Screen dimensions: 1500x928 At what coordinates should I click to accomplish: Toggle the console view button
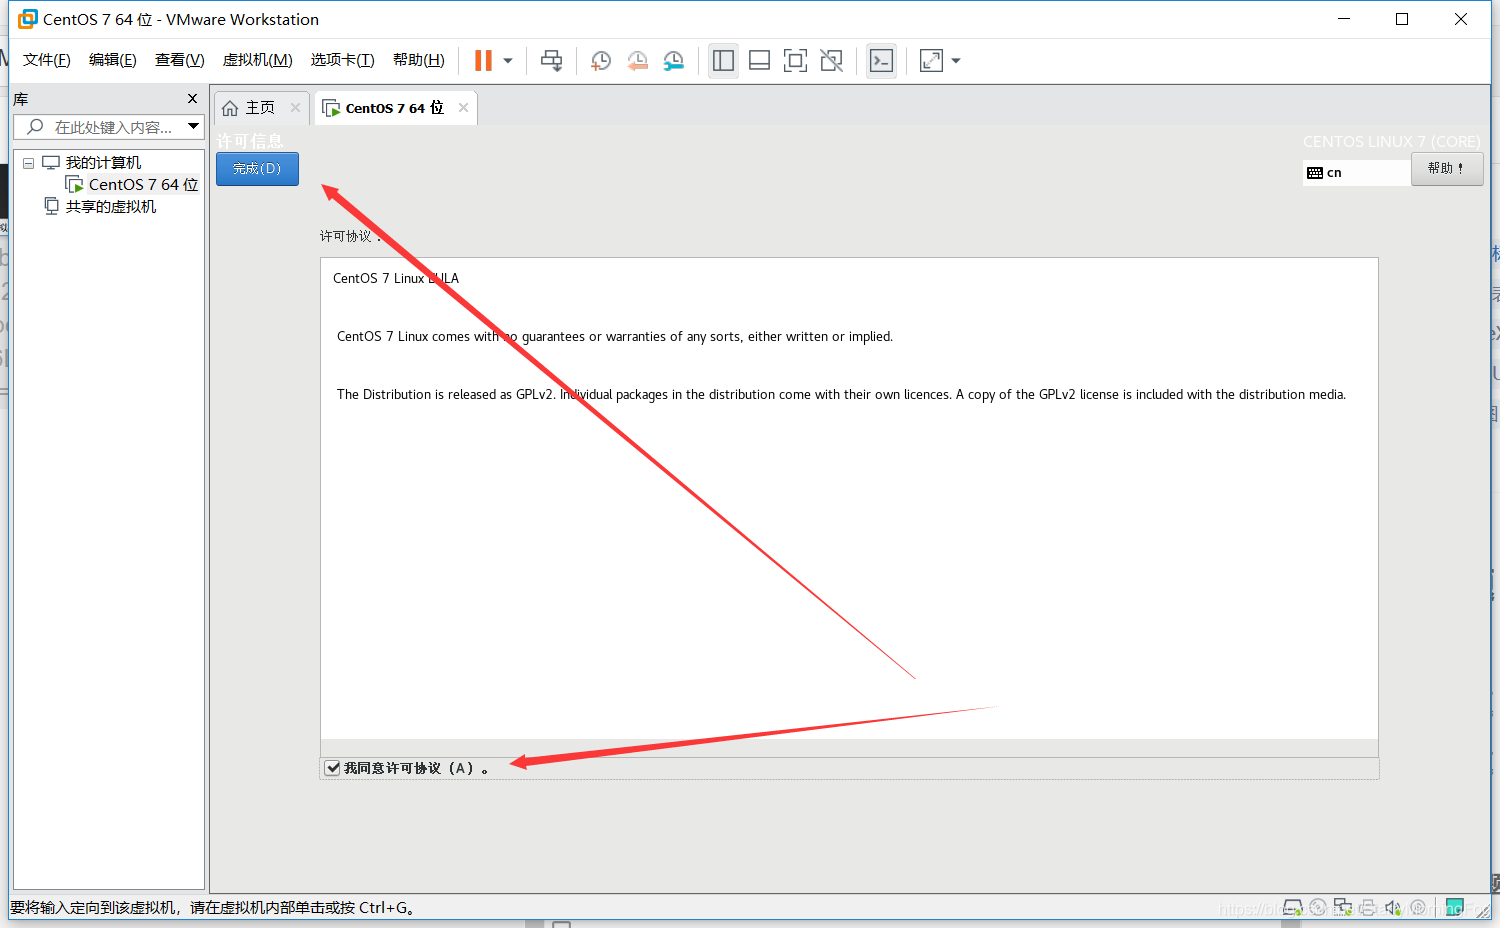[881, 61]
